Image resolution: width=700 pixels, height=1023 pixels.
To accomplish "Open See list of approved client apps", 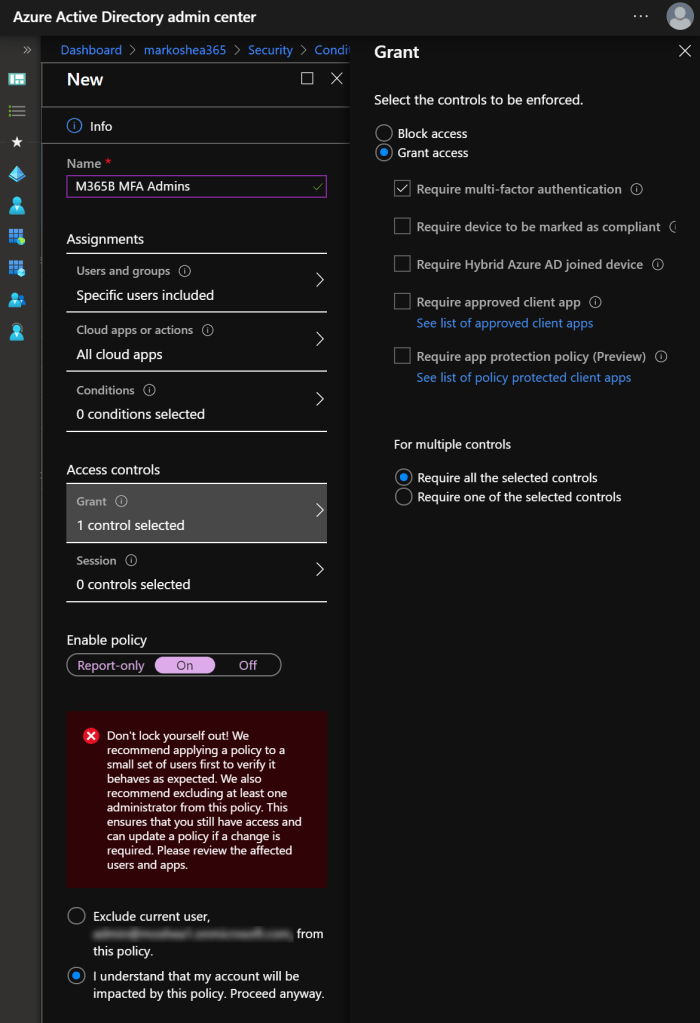I will [504, 323].
